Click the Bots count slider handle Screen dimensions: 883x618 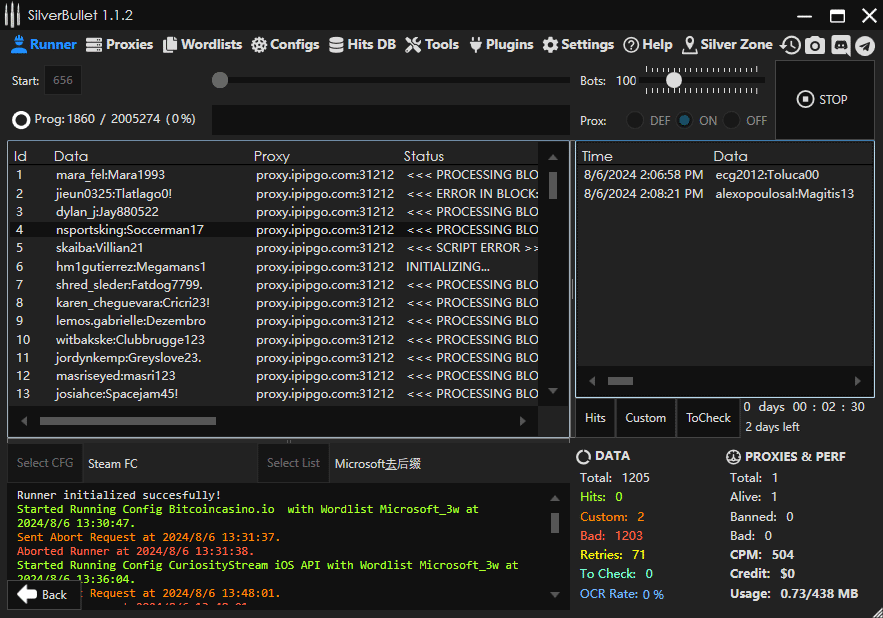(674, 80)
